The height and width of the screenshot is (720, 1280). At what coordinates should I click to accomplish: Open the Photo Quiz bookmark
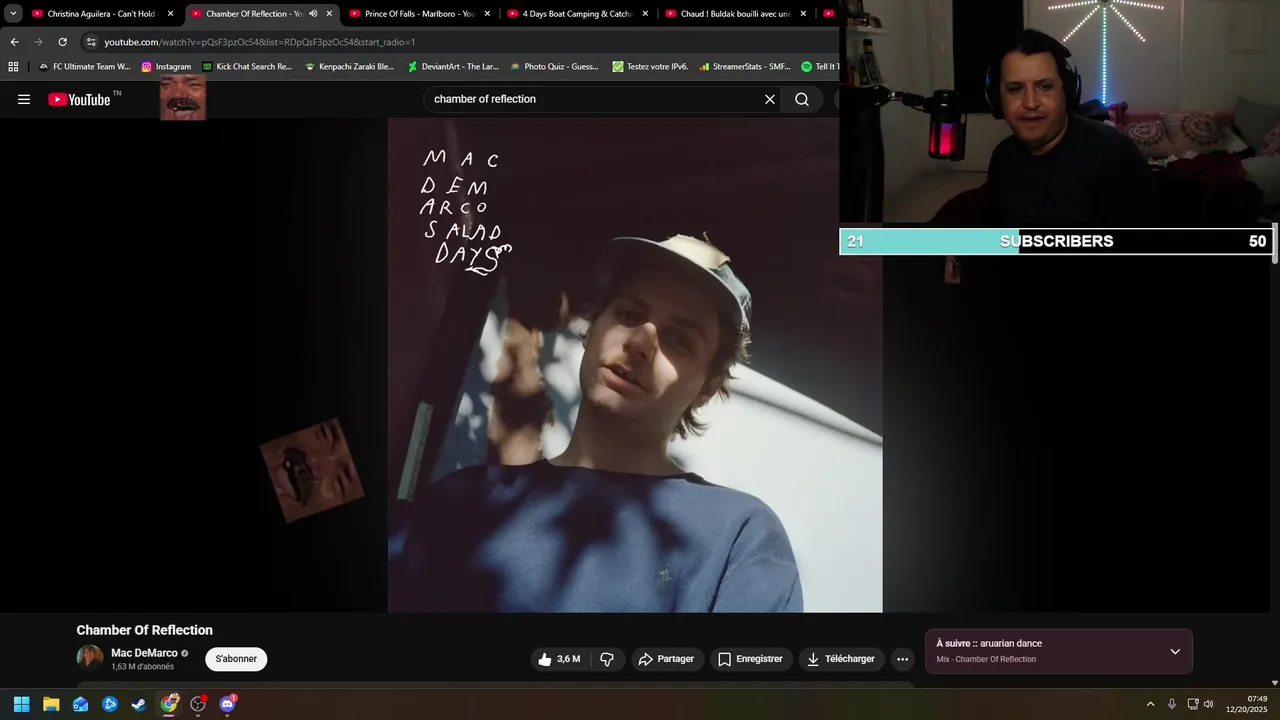554,66
